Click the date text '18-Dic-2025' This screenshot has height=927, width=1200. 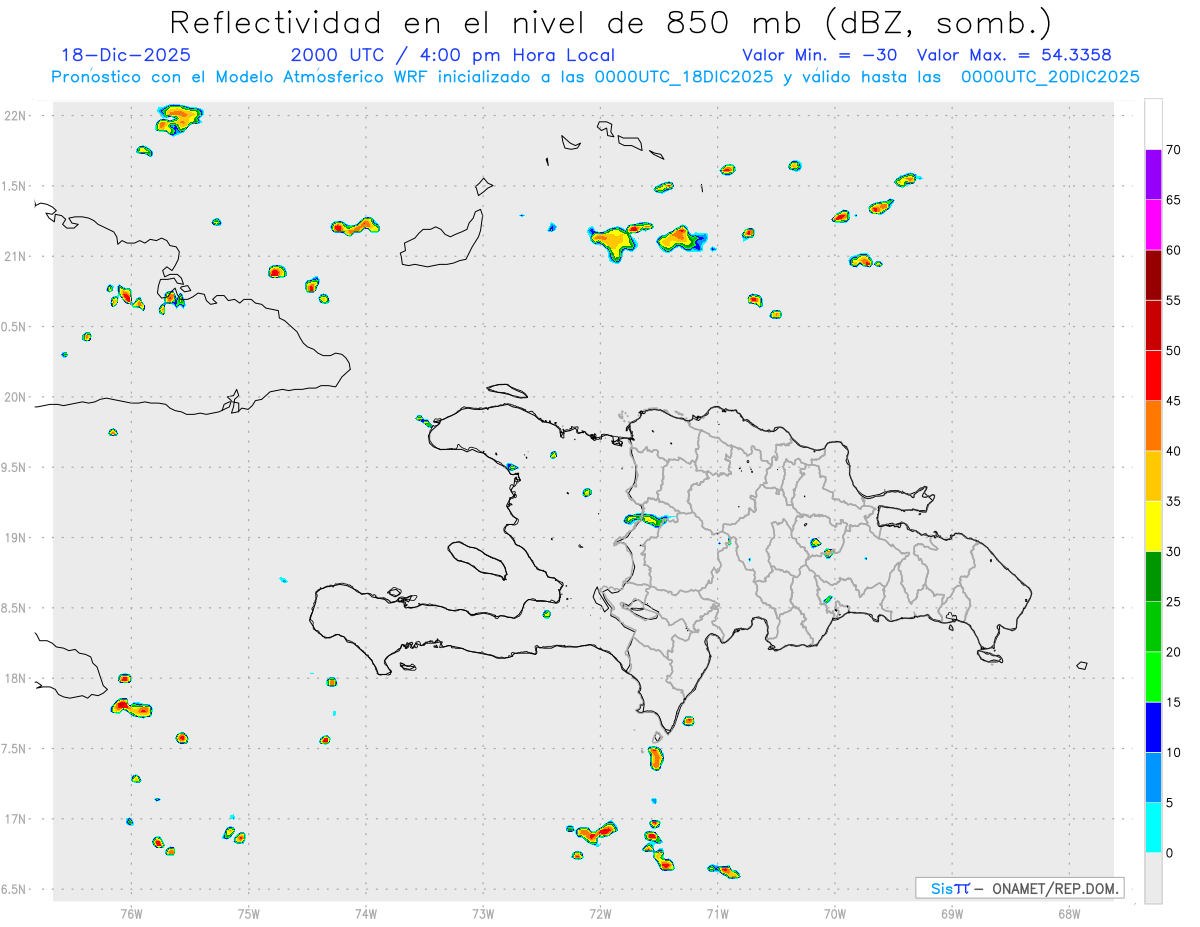click(x=125, y=55)
